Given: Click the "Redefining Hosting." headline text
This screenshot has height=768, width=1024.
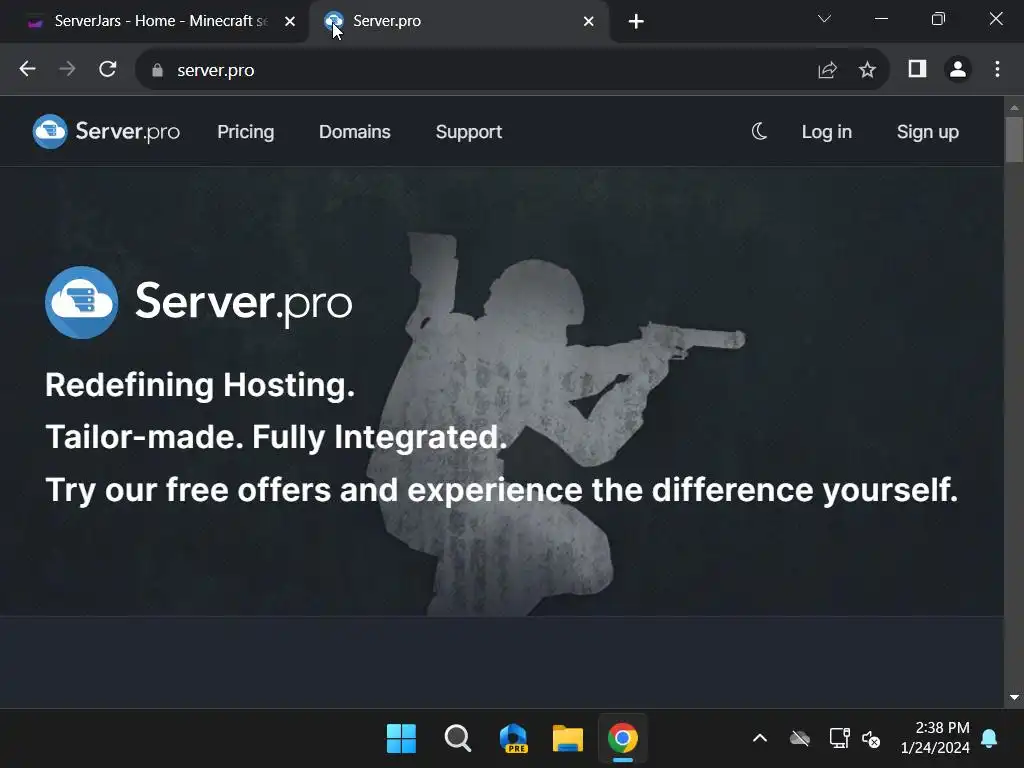Looking at the screenshot, I should point(200,385).
